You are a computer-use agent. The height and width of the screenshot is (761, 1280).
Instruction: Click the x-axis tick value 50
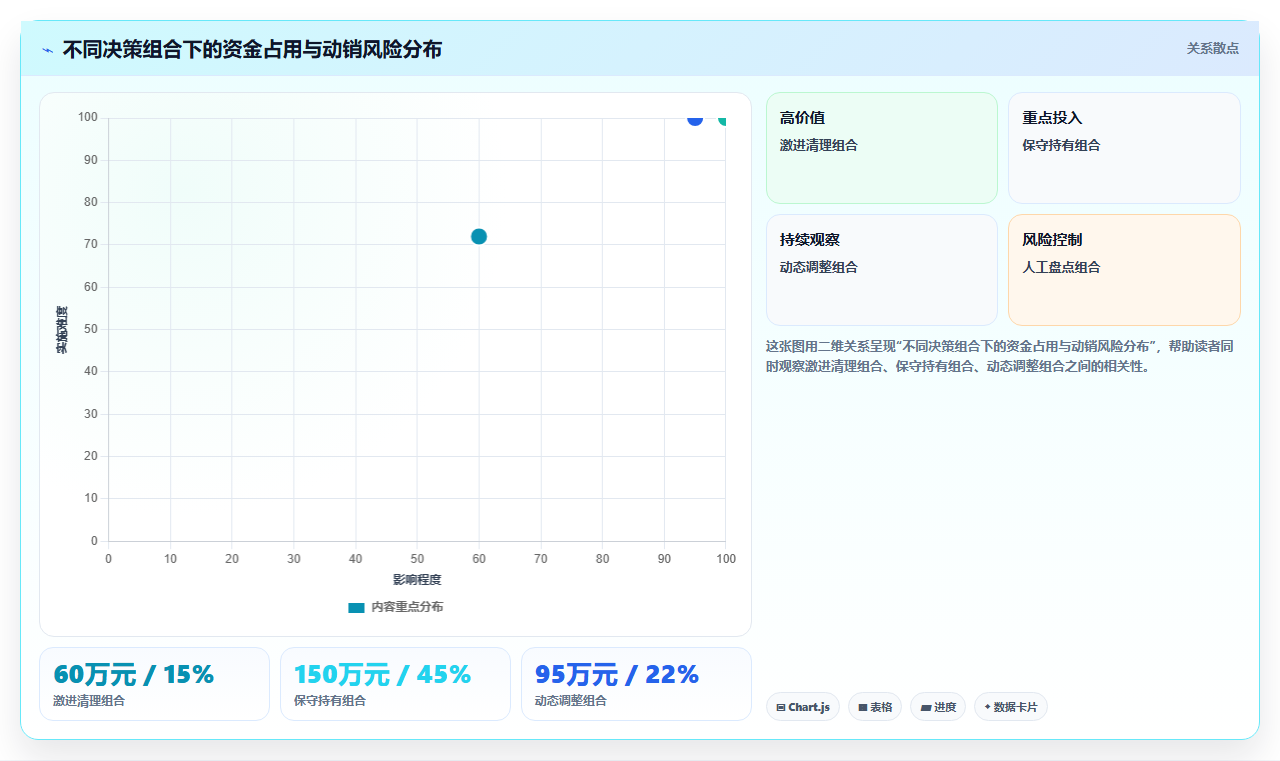[417, 559]
